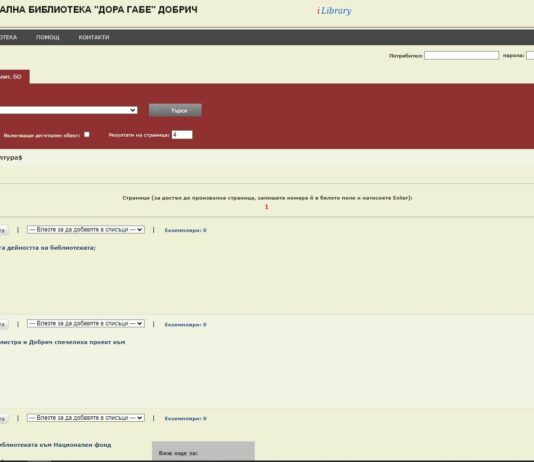Screen dimensions: 534x462
Task: Expand second result's add-to-list dropdown
Action: pos(86,323)
